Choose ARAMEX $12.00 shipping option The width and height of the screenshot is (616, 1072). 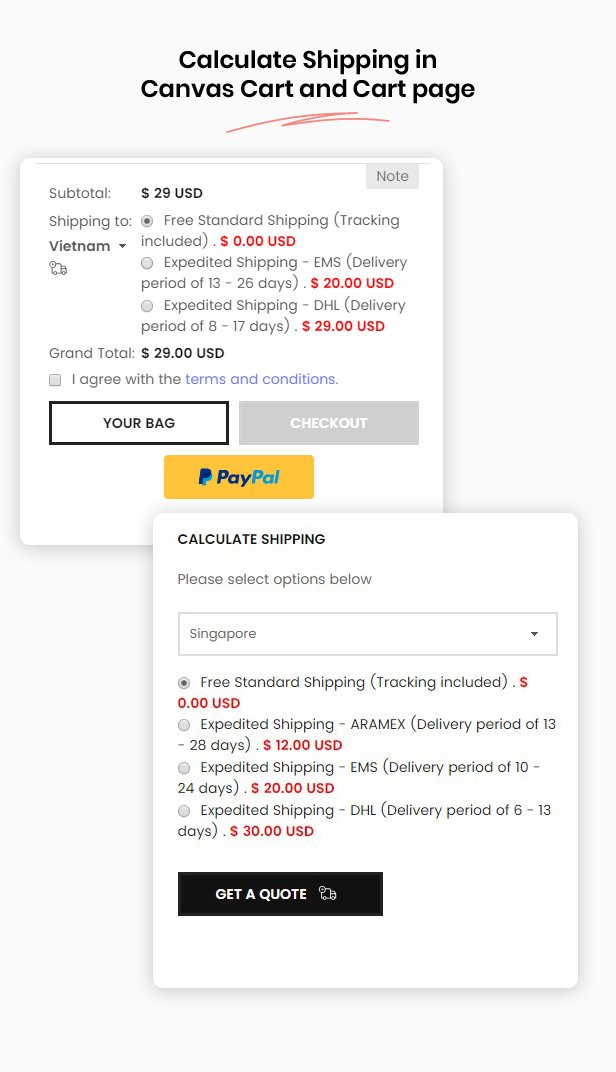tap(184, 725)
